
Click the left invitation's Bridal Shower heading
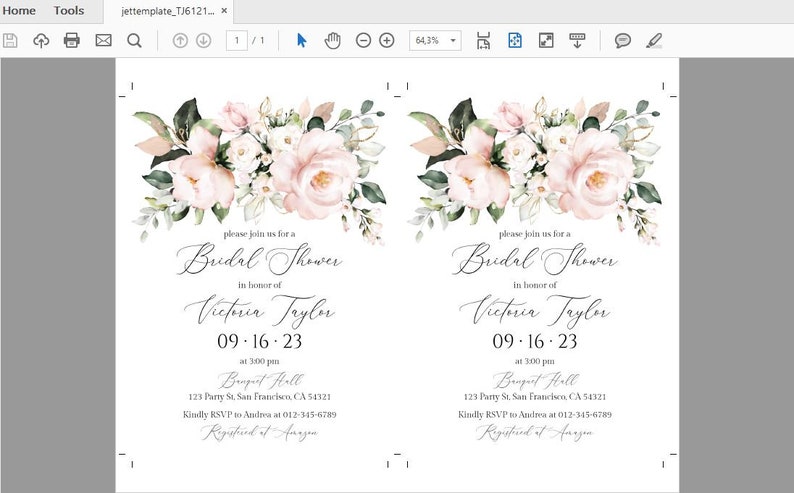pos(259,259)
